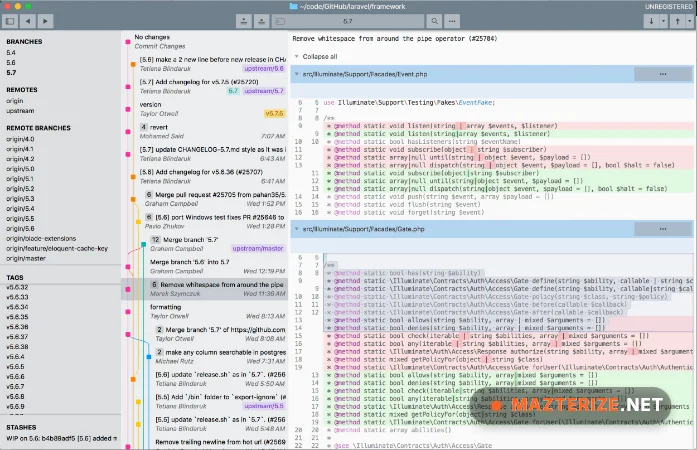Viewport: 697px width, 450px height.
Task: Click the pull down-arrow button
Action: (x=651, y=21)
